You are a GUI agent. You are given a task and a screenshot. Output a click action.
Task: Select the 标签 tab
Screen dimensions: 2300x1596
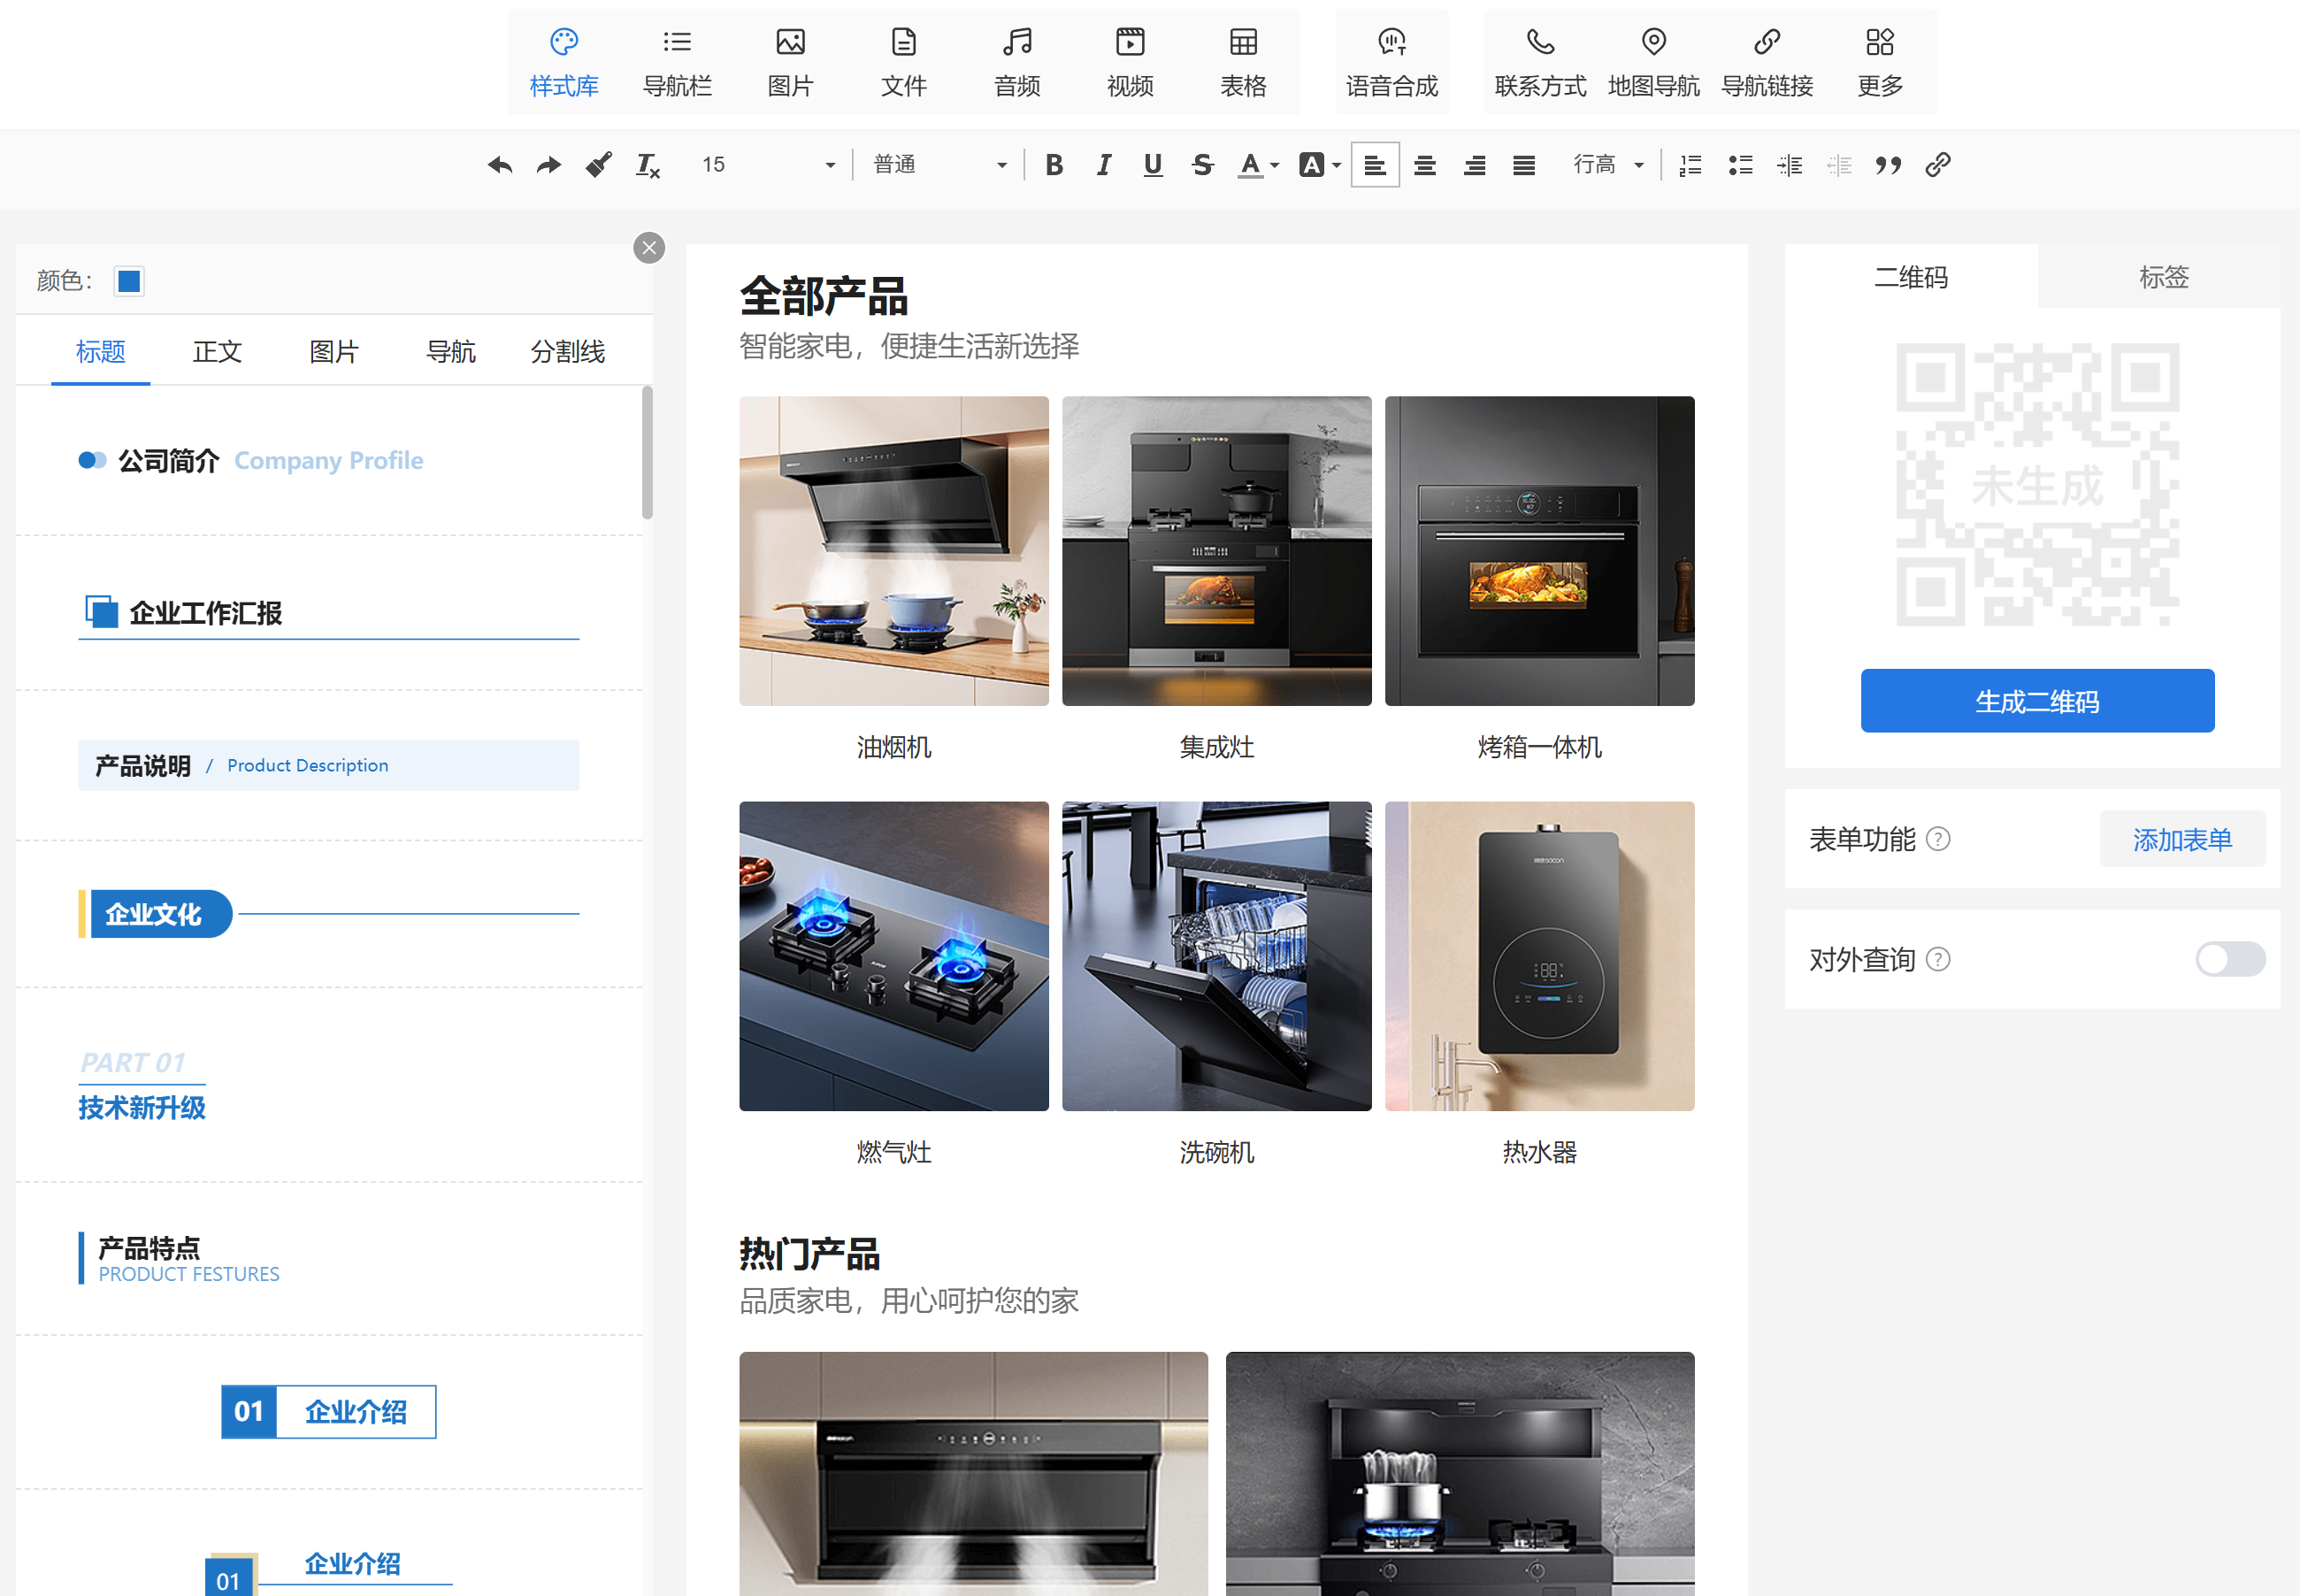pyautogui.click(x=2164, y=277)
